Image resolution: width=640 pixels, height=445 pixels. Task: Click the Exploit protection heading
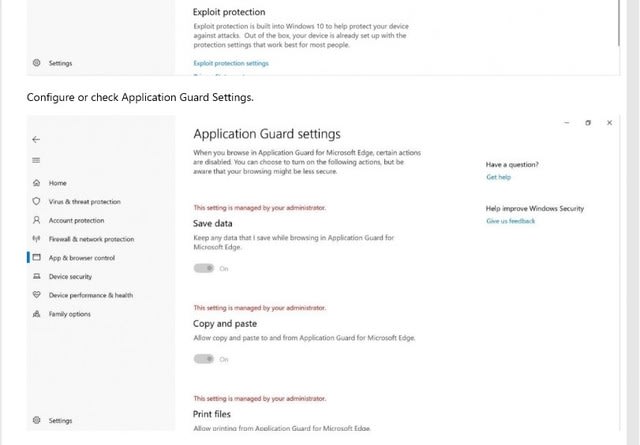click(229, 12)
